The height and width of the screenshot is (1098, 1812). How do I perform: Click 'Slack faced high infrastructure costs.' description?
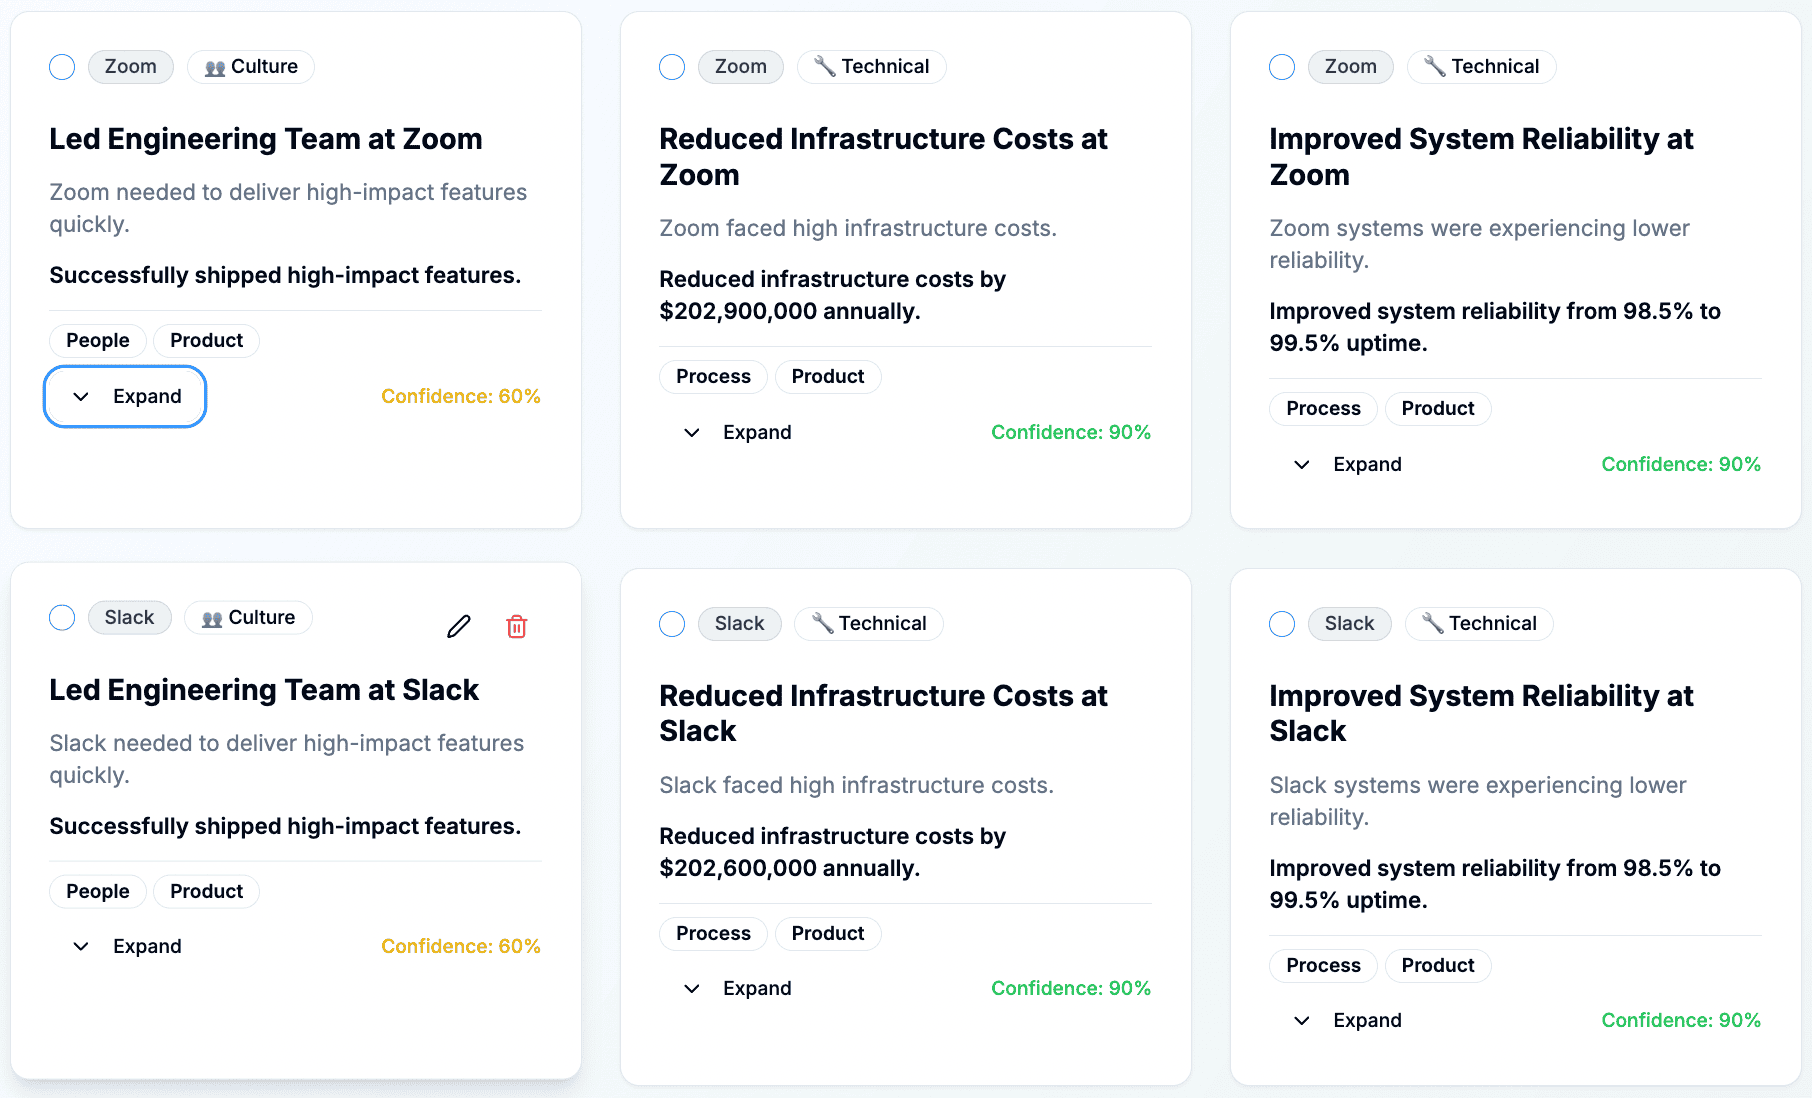tap(856, 785)
